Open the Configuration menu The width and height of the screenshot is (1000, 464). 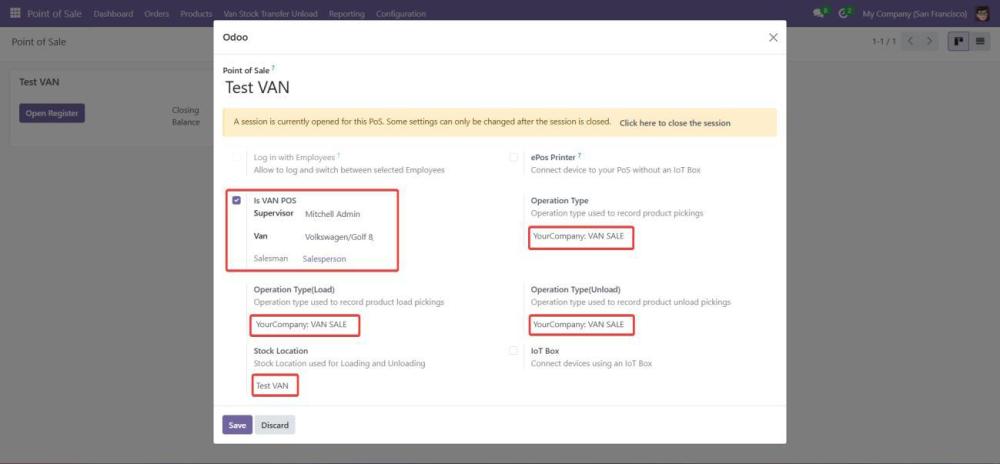point(400,14)
